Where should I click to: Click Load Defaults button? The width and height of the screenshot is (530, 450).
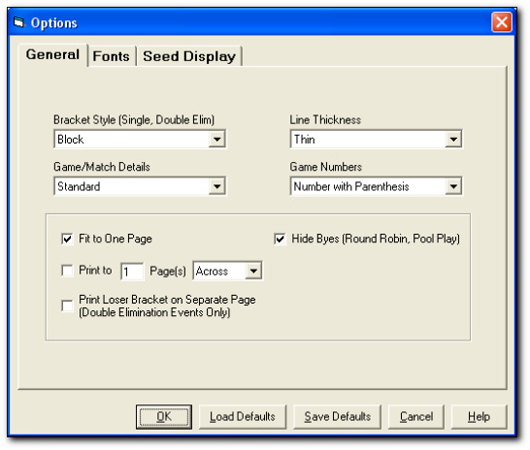242,417
